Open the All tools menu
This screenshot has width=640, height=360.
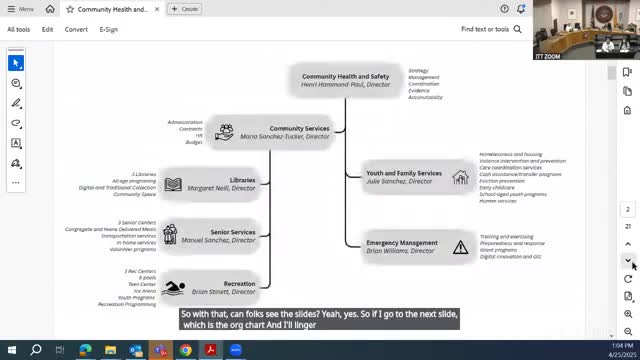19,29
